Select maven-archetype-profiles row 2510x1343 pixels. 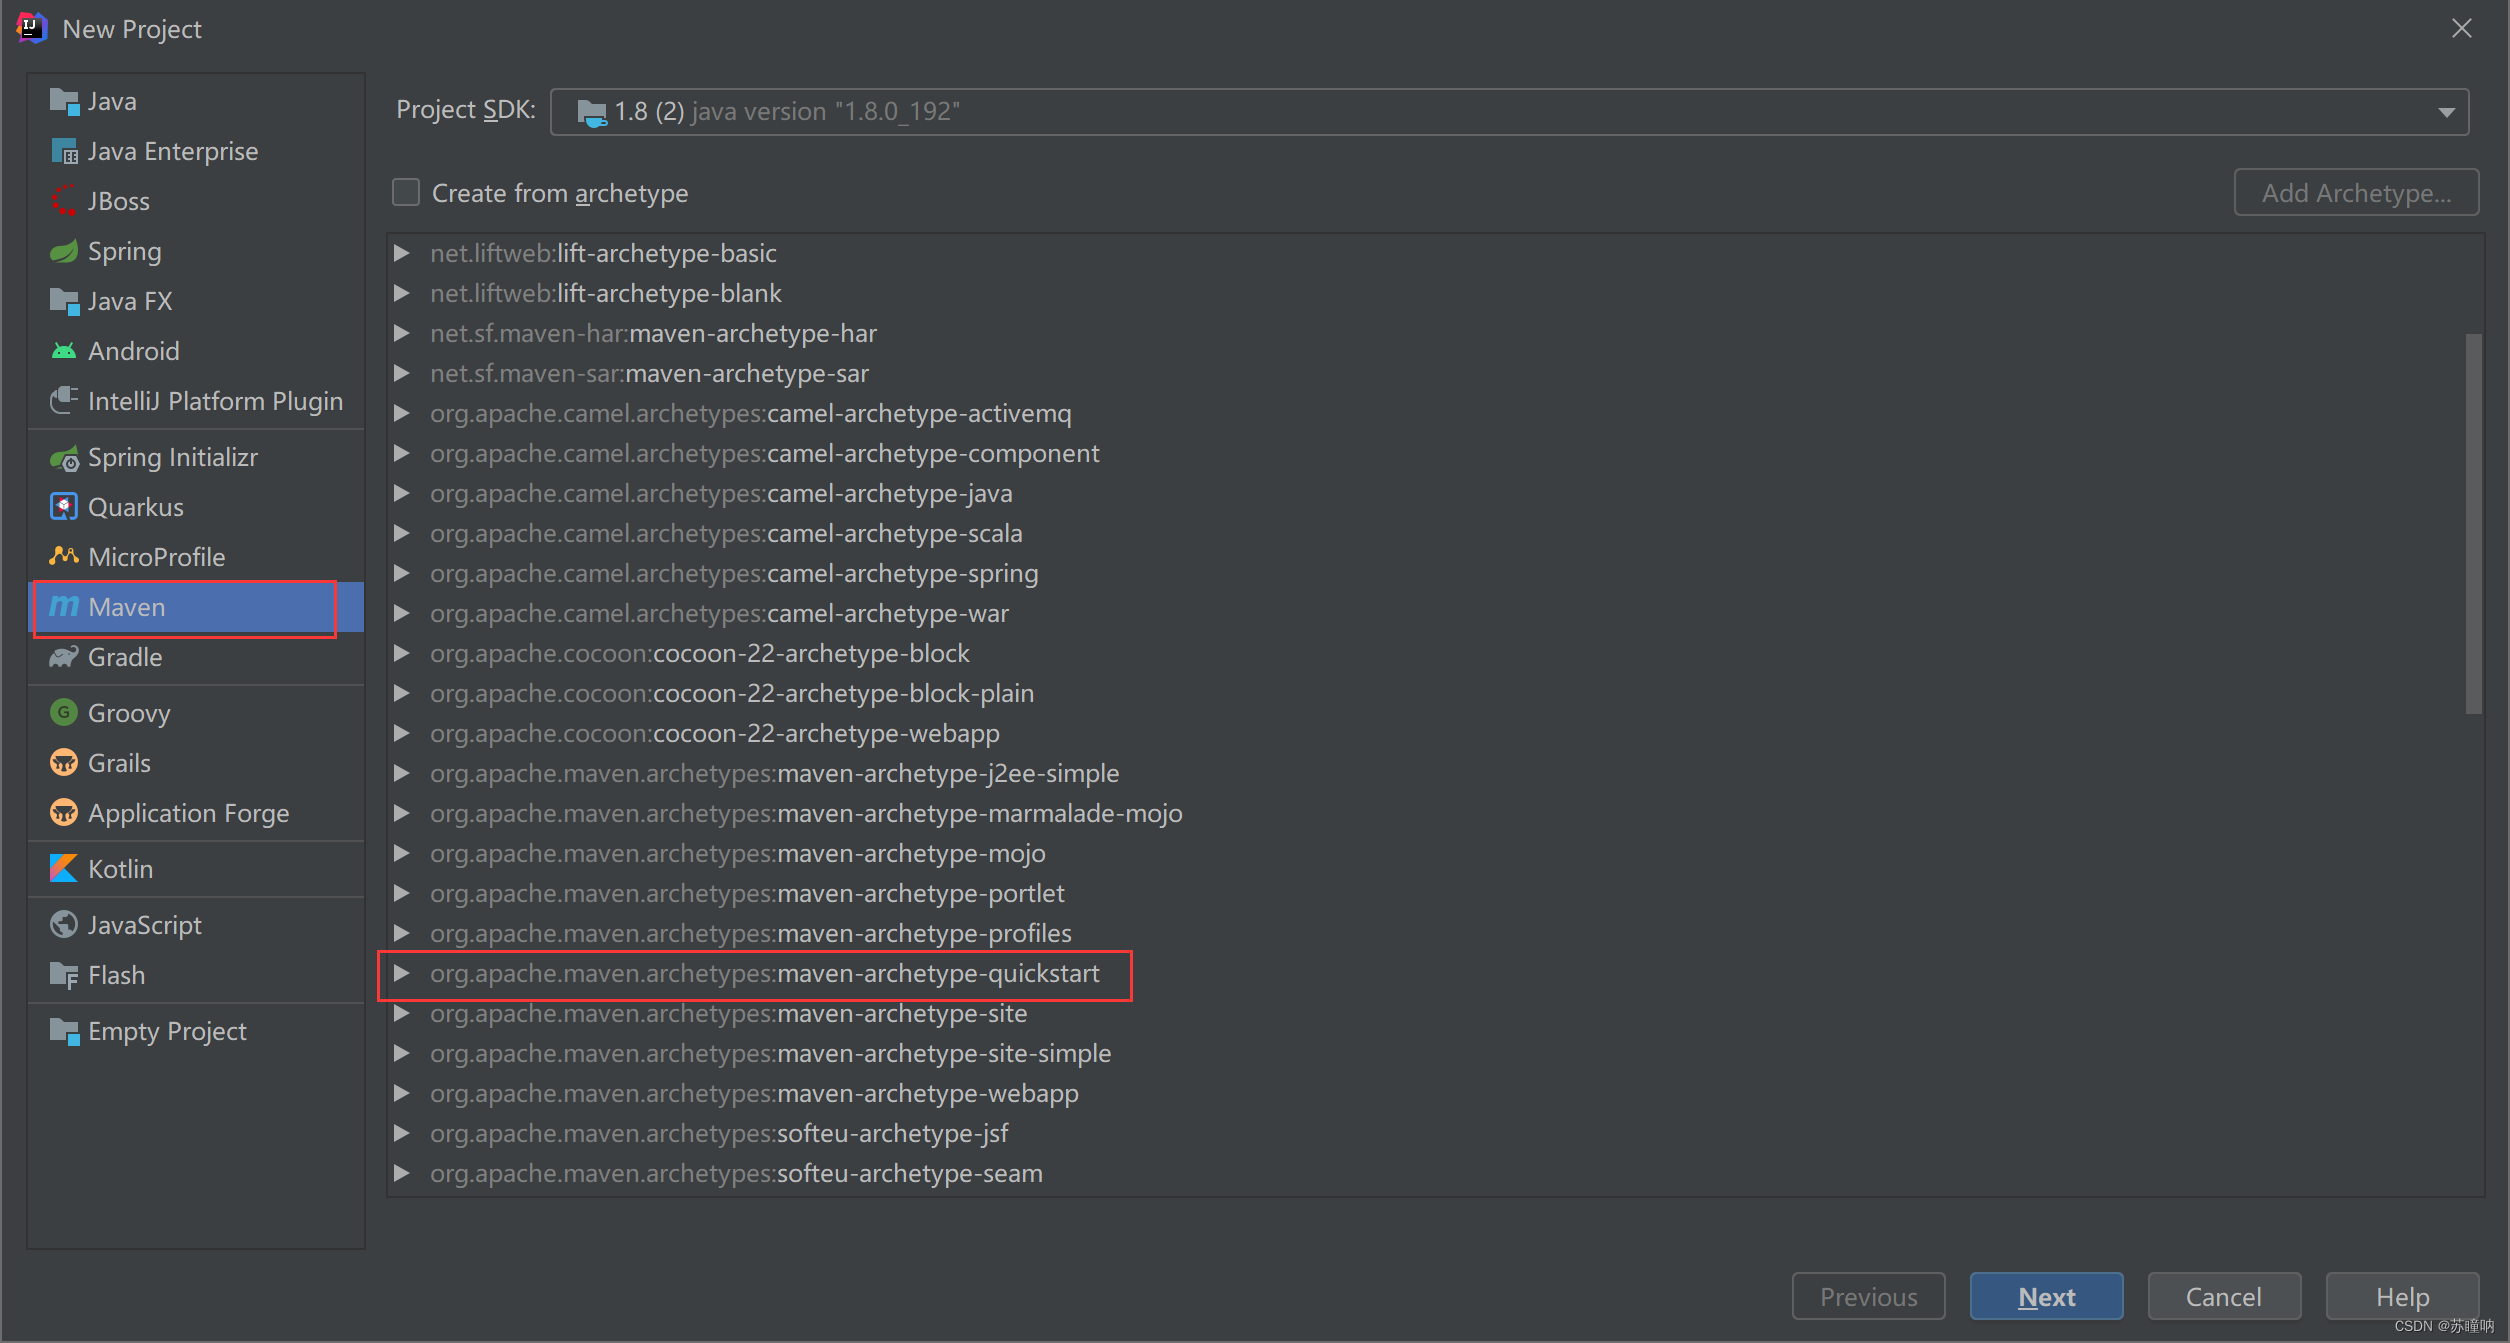pyautogui.click(x=1435, y=933)
